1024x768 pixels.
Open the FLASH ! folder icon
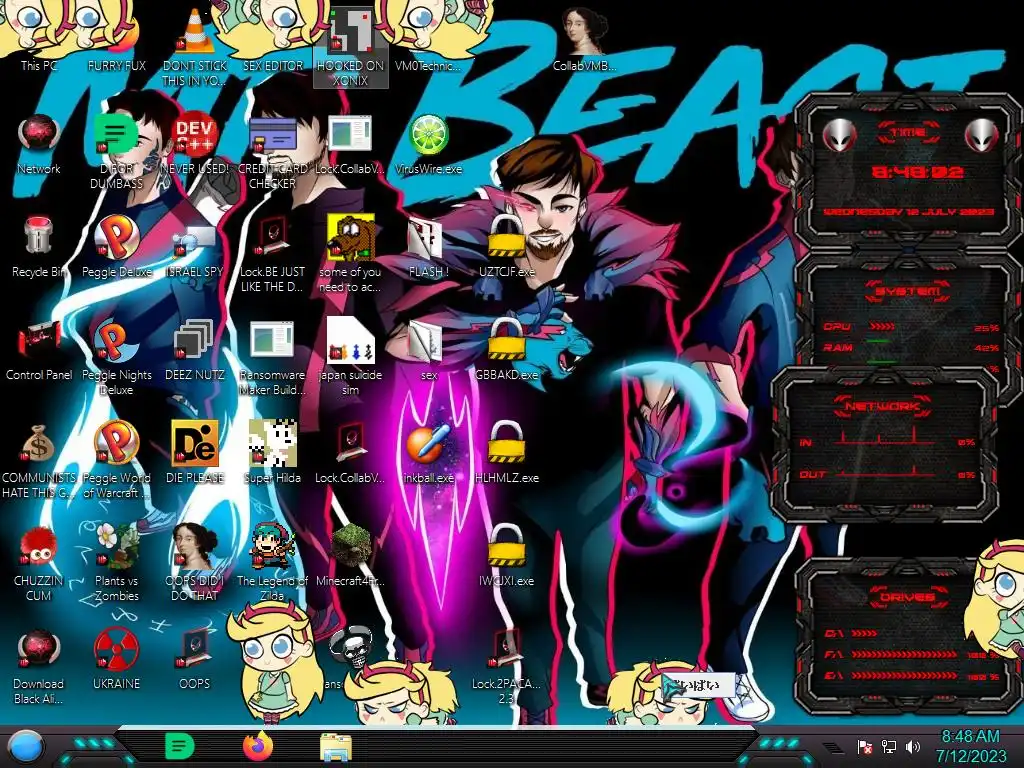428,247
